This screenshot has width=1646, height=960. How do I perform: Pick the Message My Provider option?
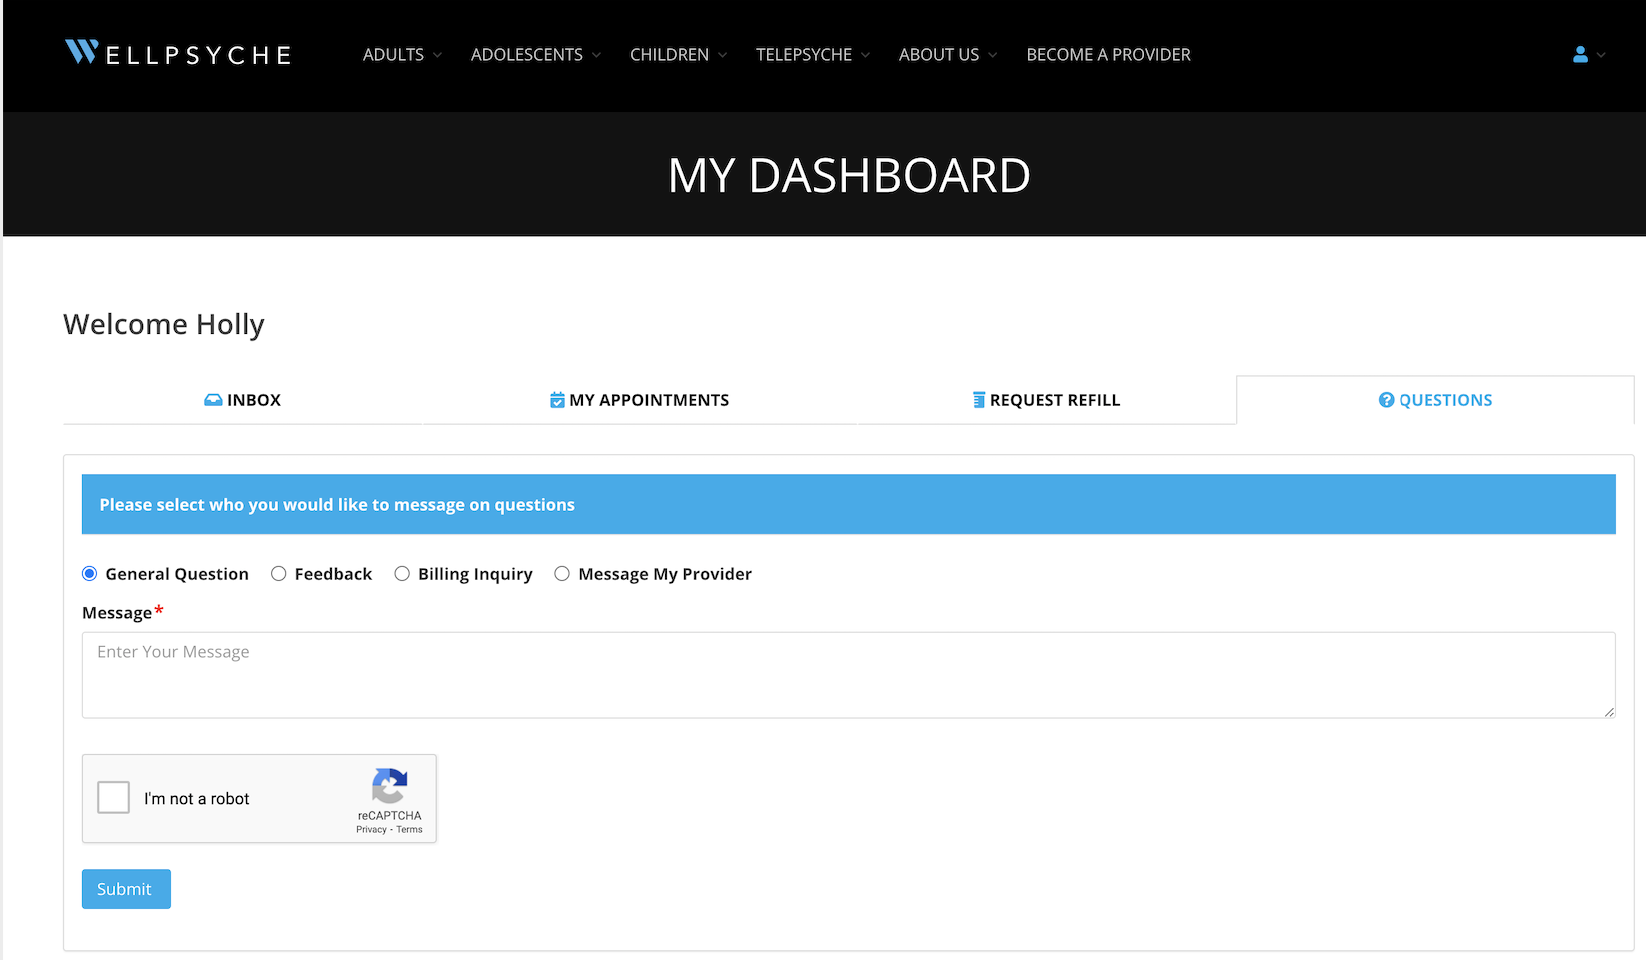click(x=562, y=574)
